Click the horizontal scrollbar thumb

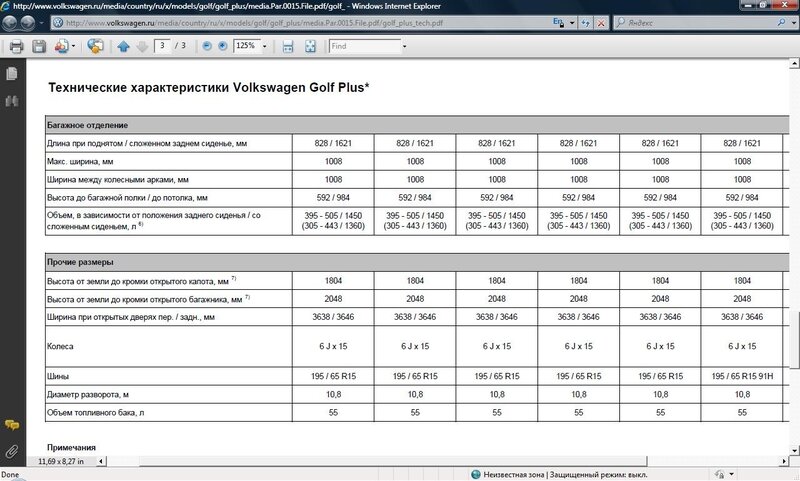tap(393, 461)
